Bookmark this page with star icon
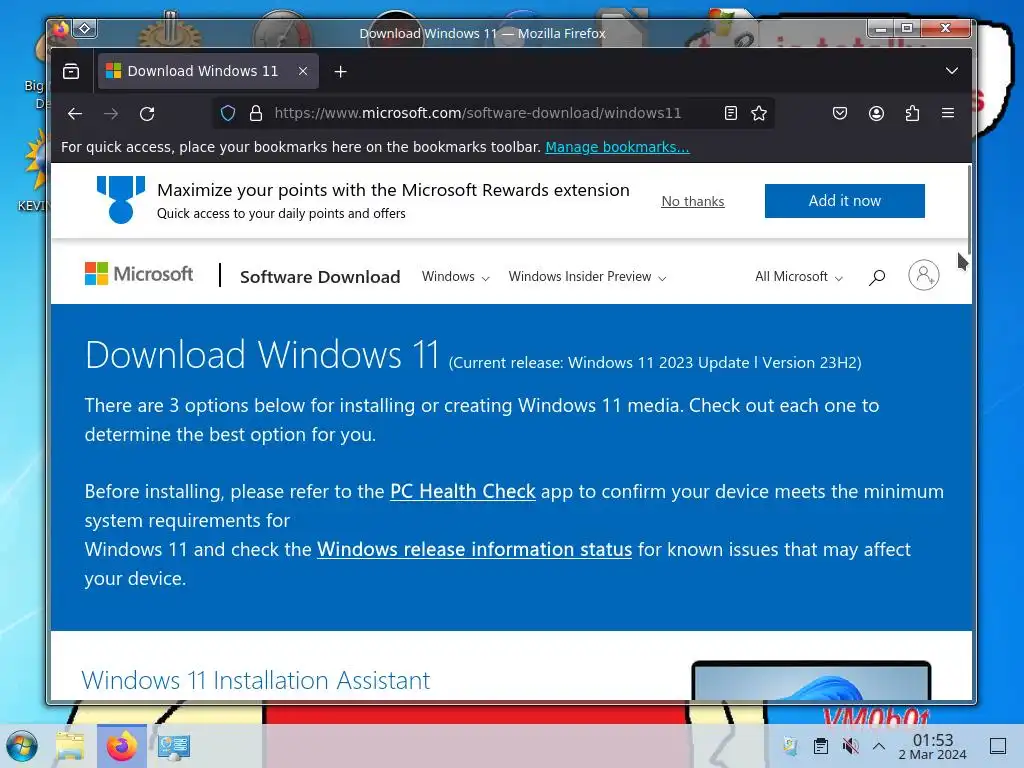The image size is (1024, 768). (x=759, y=114)
